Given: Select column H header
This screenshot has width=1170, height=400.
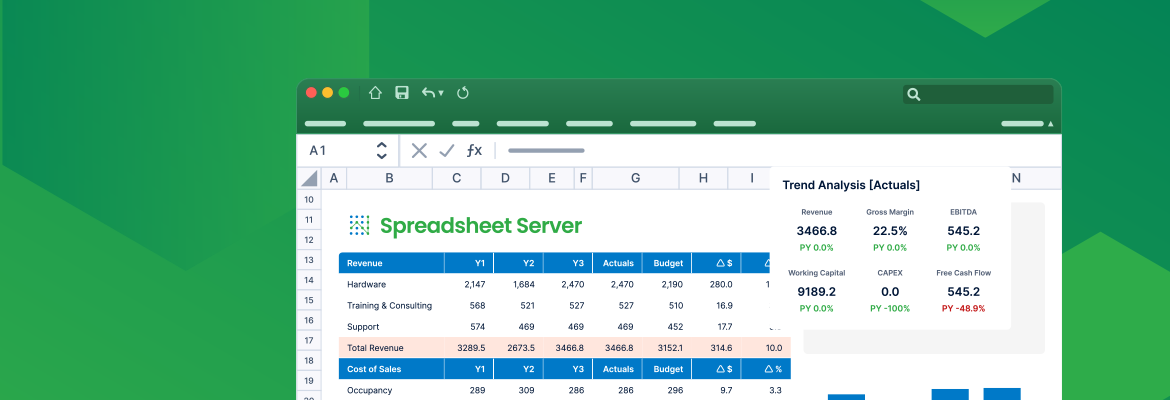Looking at the screenshot, I should 704,178.
